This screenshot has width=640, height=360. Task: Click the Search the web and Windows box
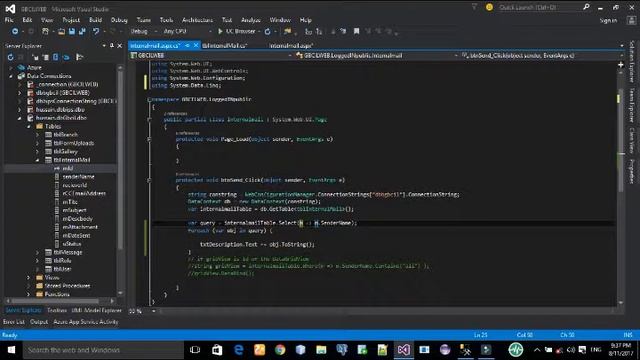103,350
